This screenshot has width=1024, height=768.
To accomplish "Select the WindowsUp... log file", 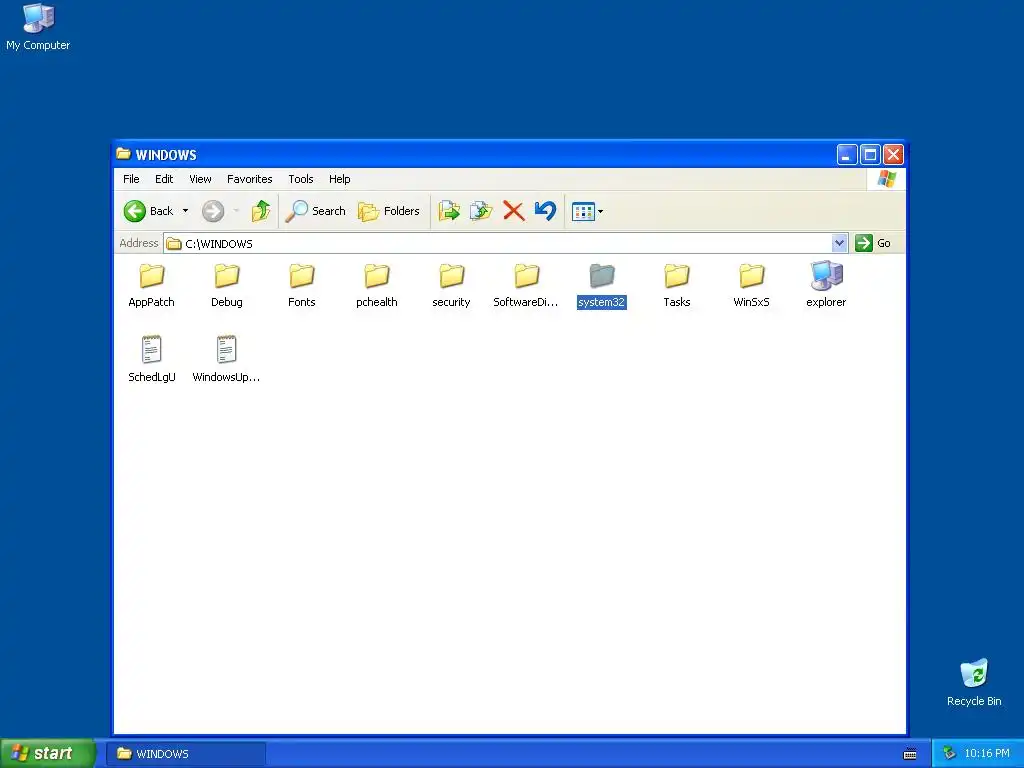I will point(227,359).
